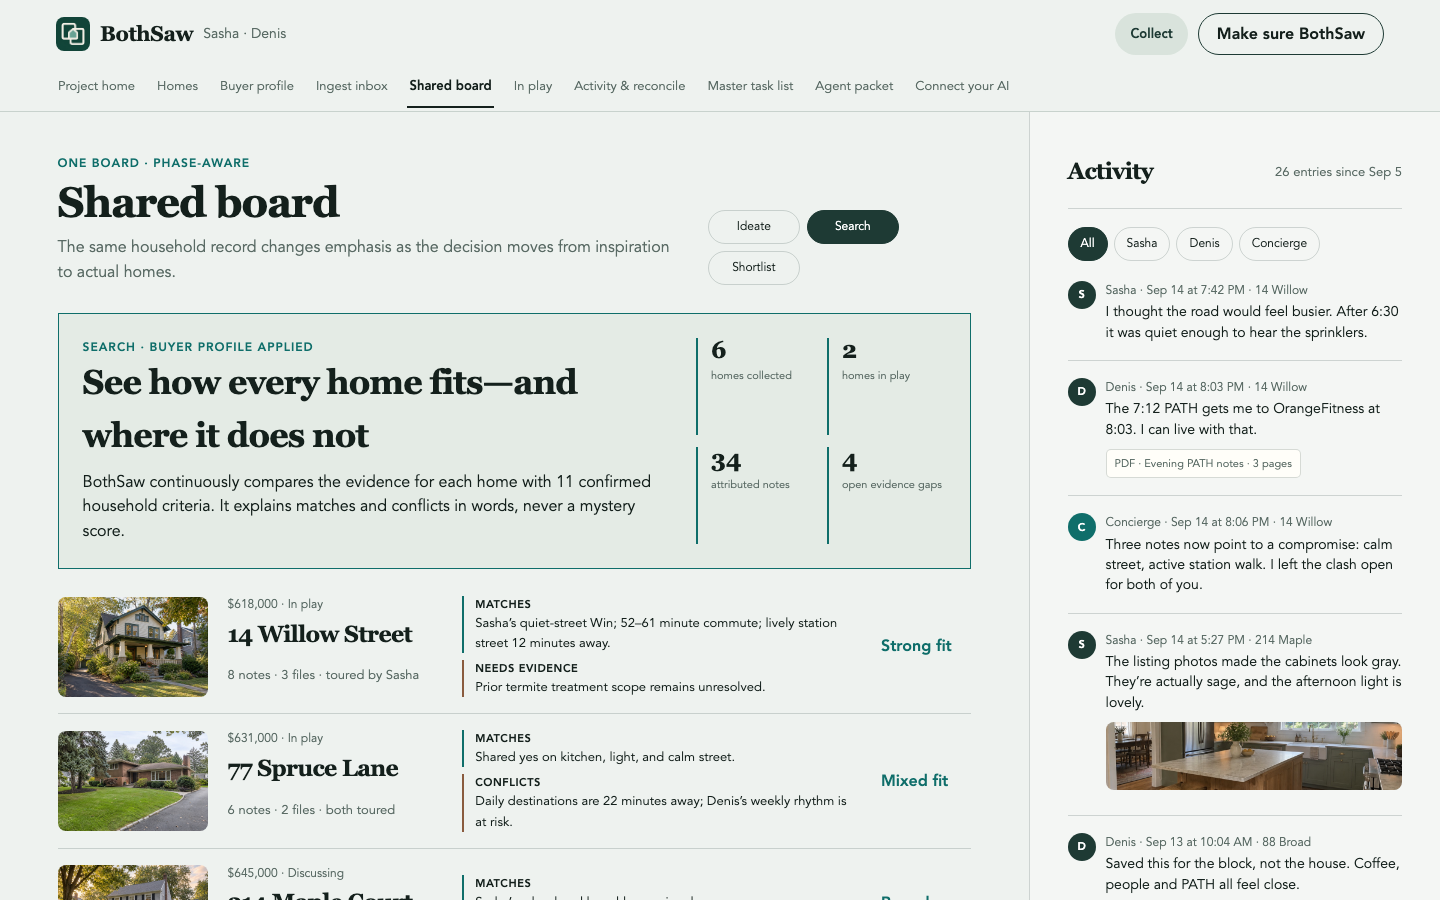The width and height of the screenshot is (1440, 900).
Task: Filter activity by Sasha
Action: (1141, 244)
